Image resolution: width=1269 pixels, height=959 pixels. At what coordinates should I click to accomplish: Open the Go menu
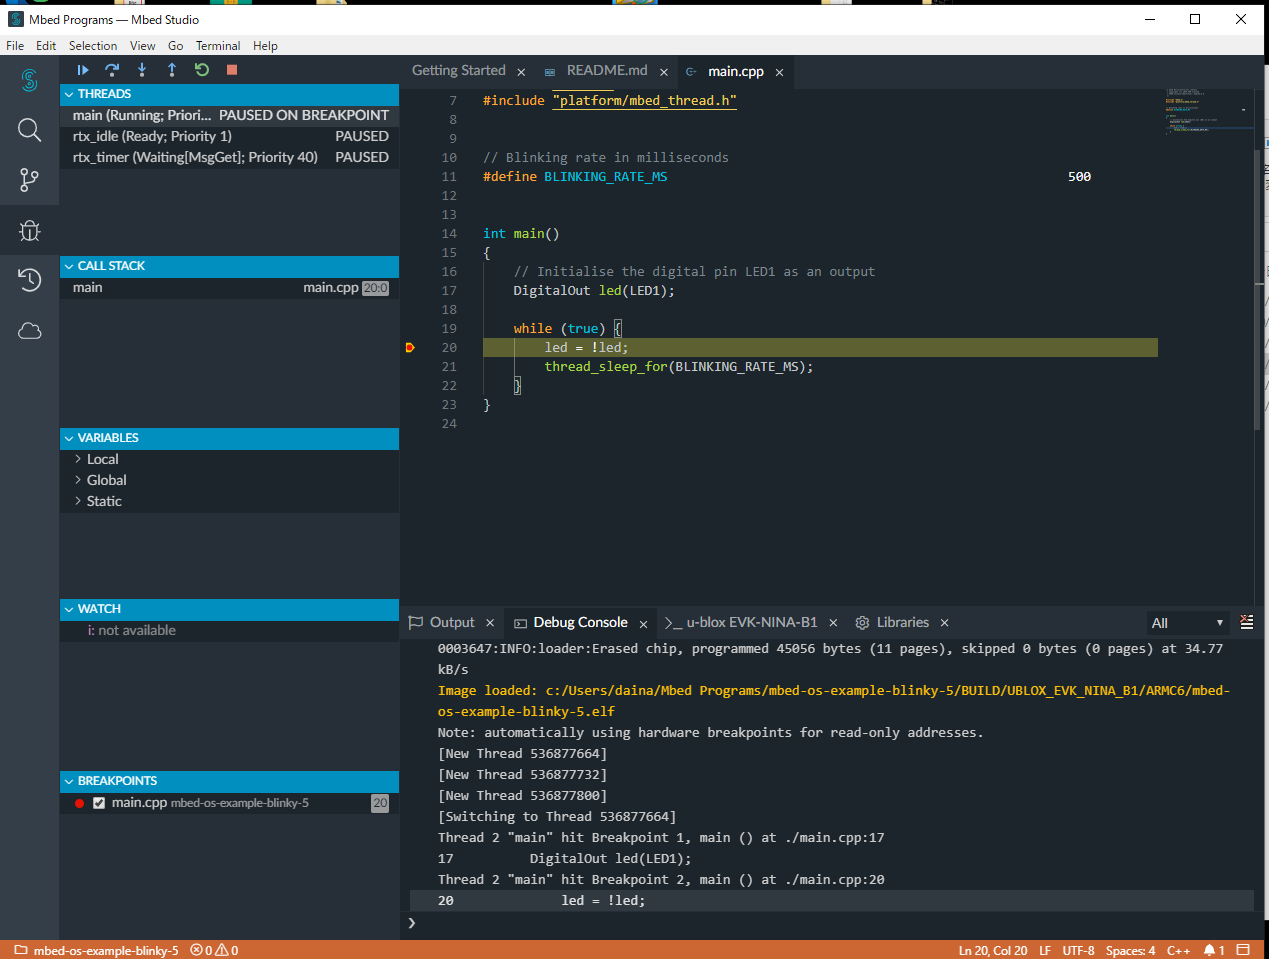(x=176, y=46)
